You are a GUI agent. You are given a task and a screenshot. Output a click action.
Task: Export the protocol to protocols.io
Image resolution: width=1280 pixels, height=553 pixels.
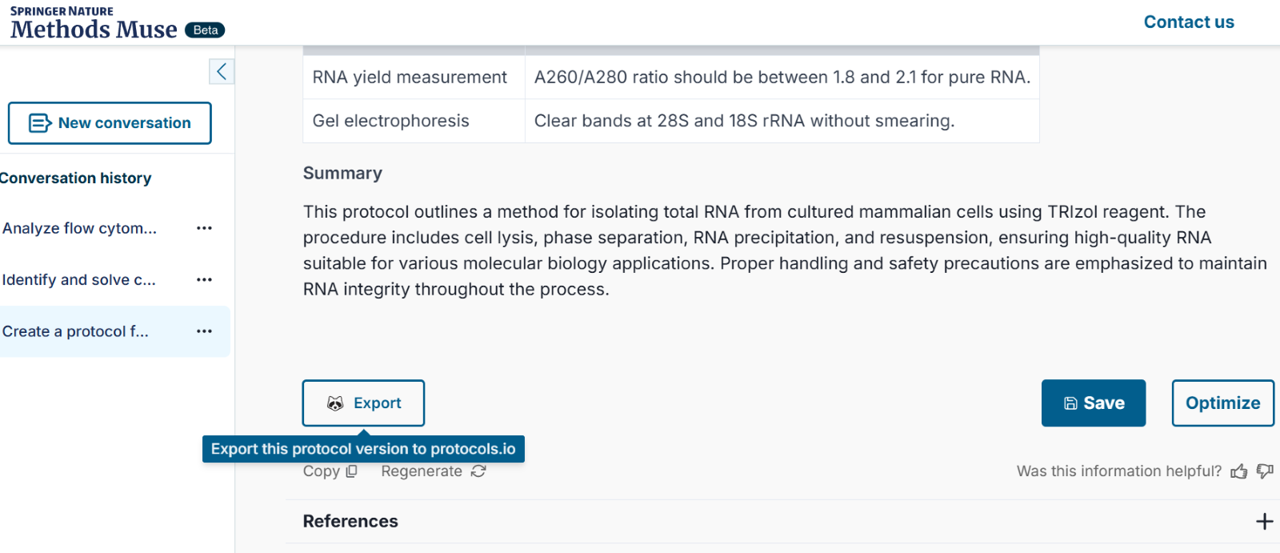tap(364, 403)
